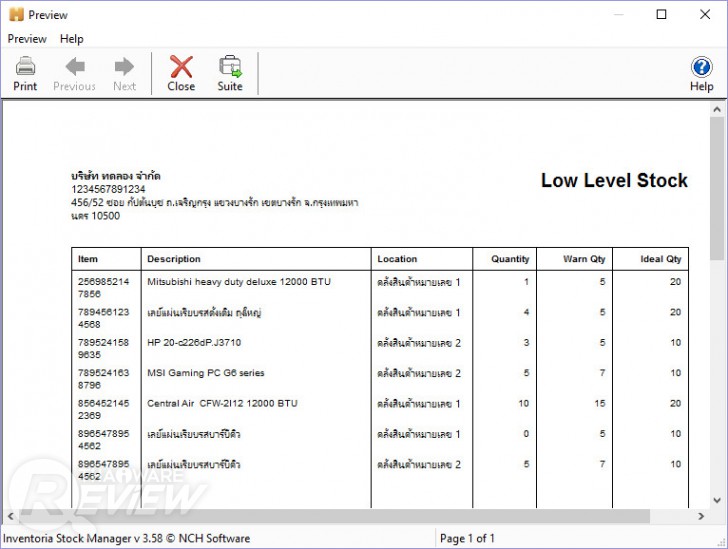This screenshot has height=549, width=728.
Task: Click MSI Gaming PC G6 series
Action: 206,373
